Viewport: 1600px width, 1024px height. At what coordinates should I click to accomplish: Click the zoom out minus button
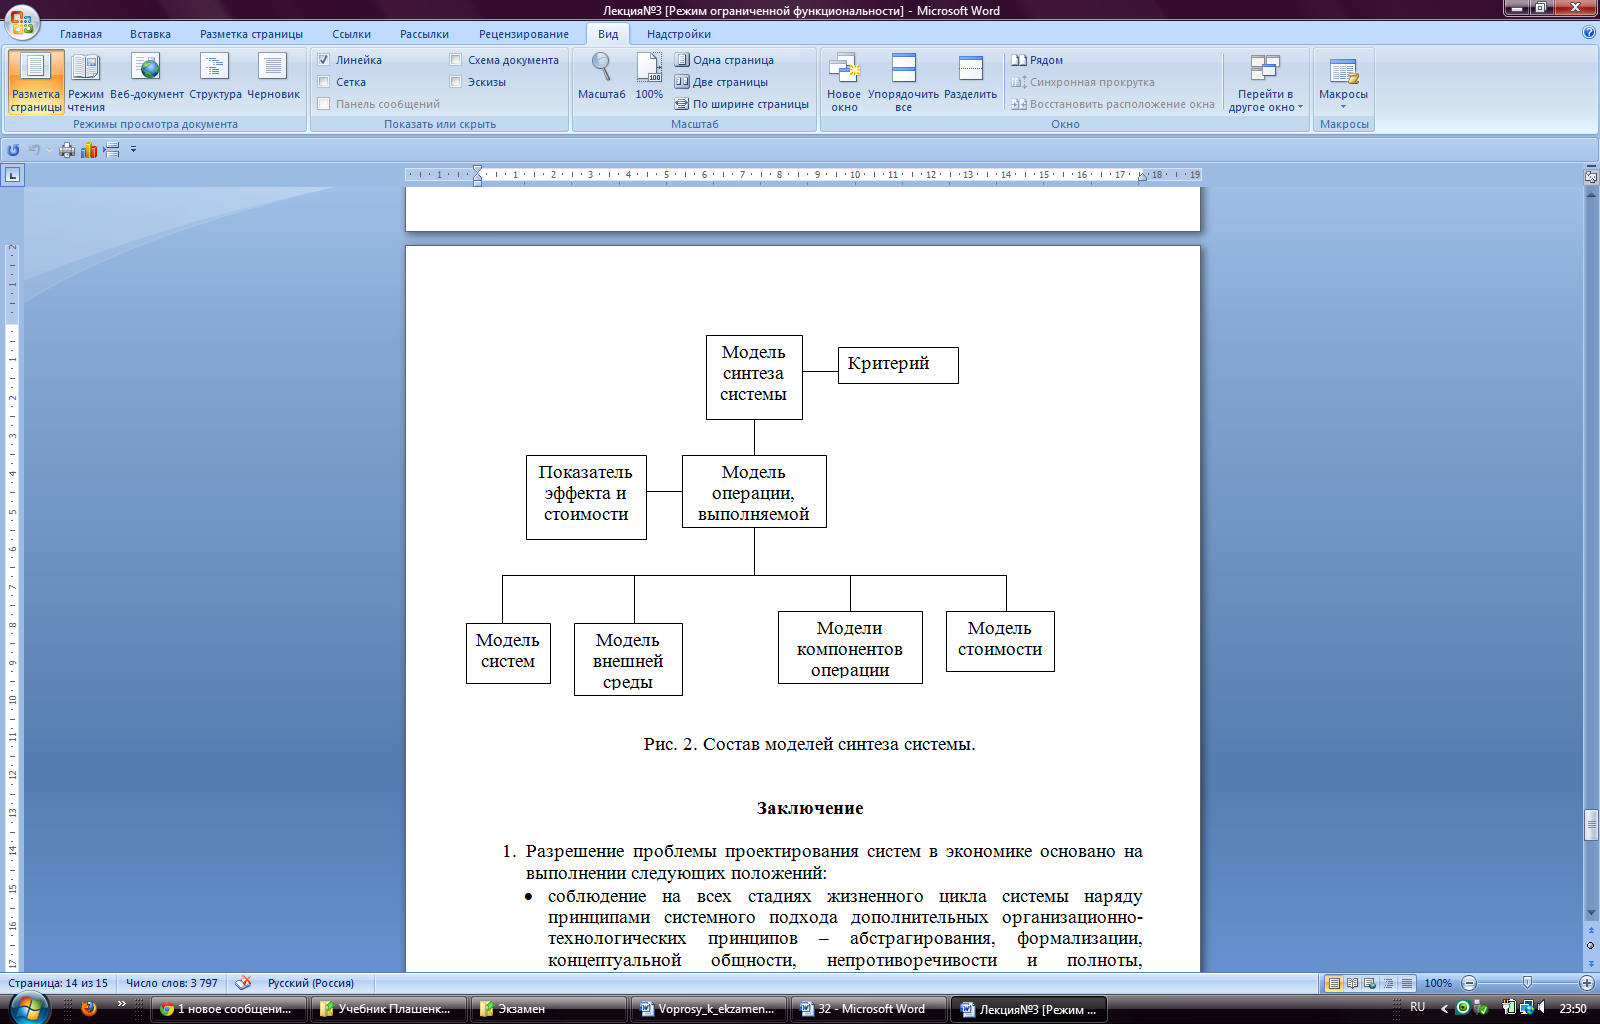1469,983
